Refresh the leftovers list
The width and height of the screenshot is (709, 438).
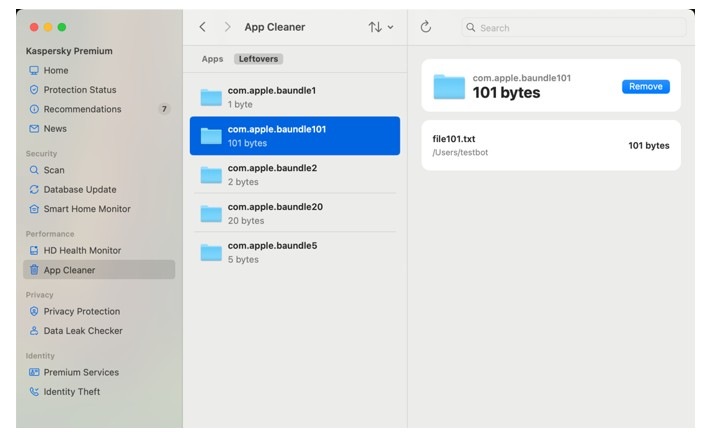(425, 27)
